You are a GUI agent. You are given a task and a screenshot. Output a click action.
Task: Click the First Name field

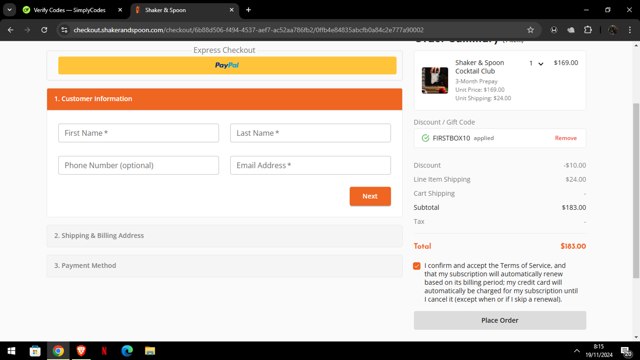coord(138,133)
